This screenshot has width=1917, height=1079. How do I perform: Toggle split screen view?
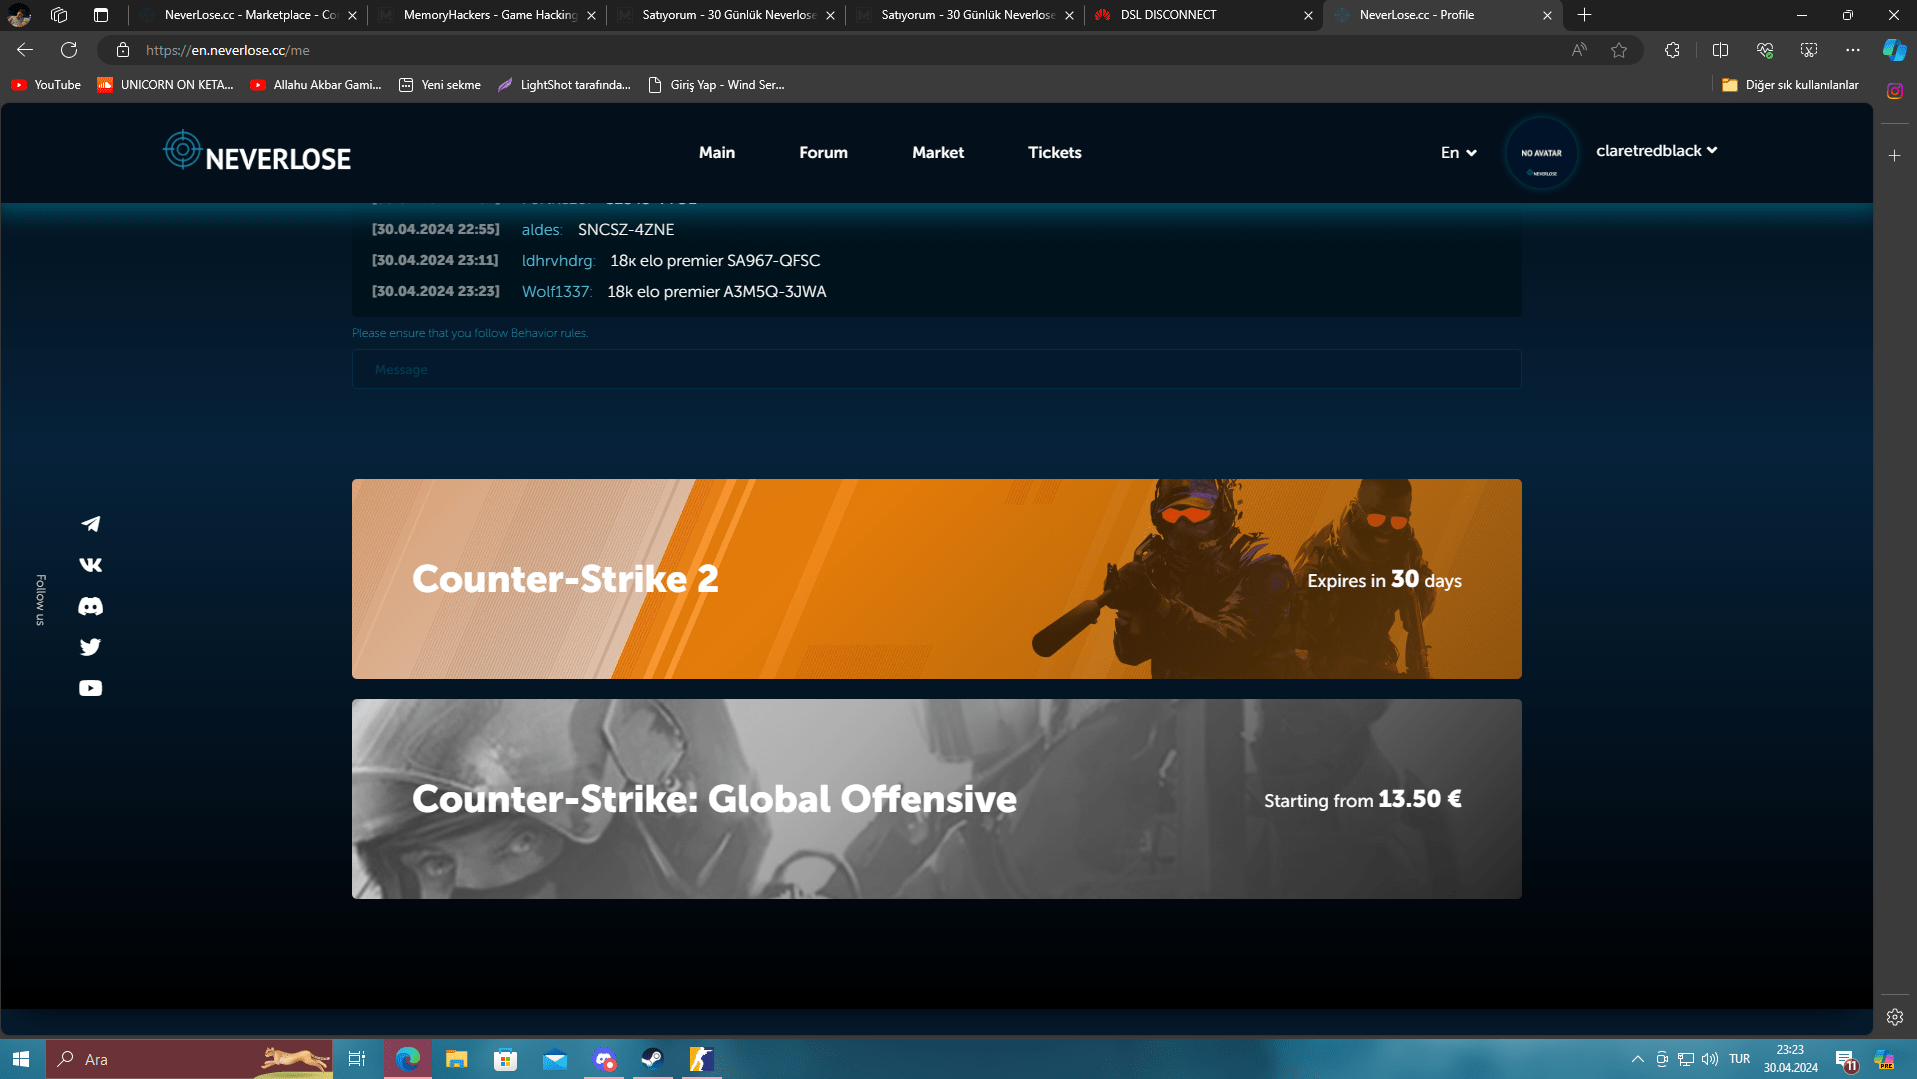(x=1720, y=50)
